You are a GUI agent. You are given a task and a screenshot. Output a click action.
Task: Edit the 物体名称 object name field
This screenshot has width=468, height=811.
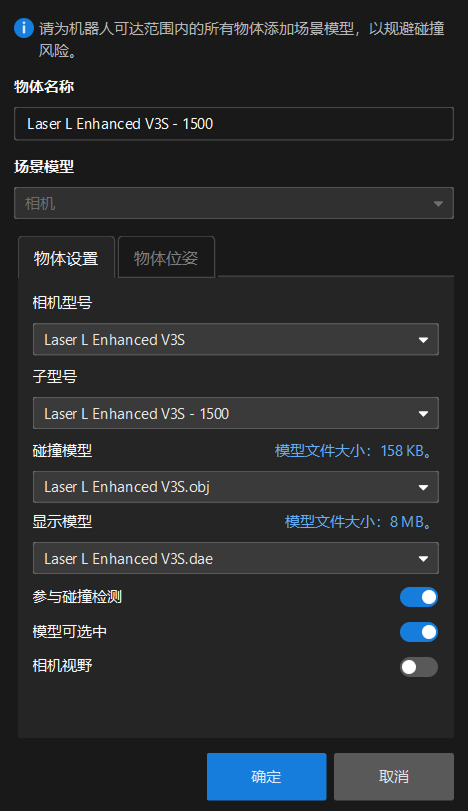pos(234,124)
